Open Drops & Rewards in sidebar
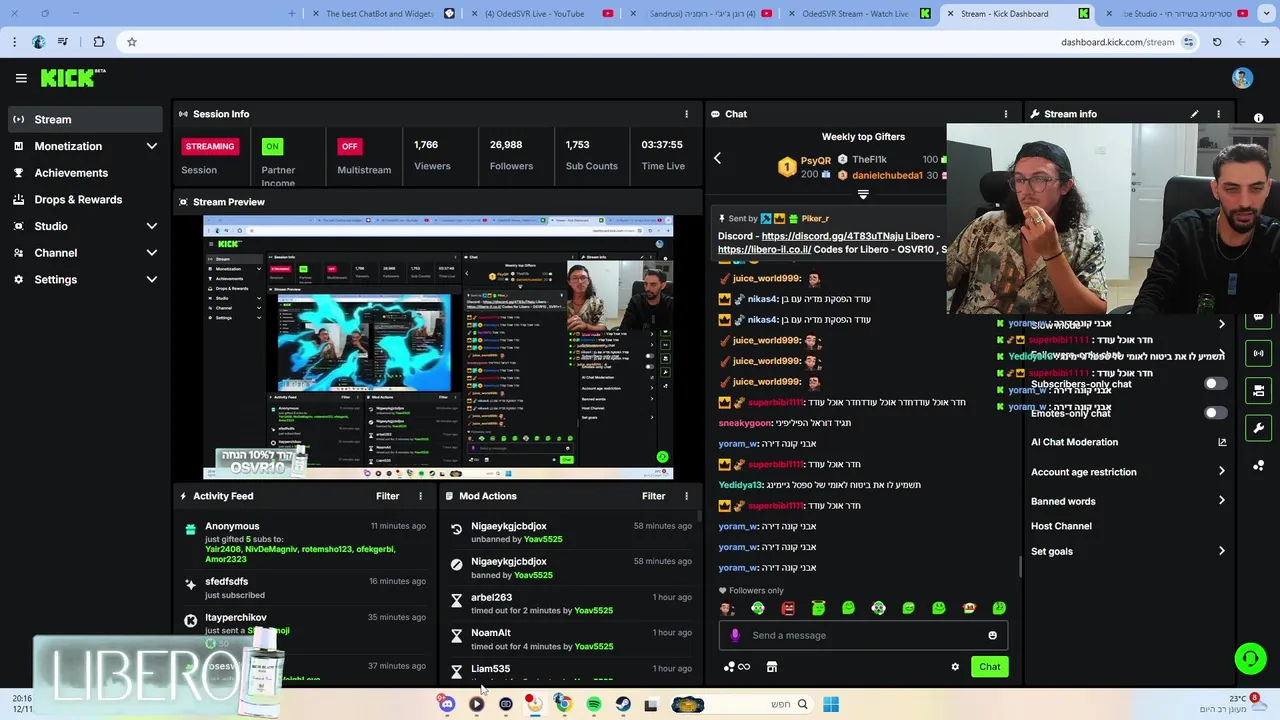 78,199
